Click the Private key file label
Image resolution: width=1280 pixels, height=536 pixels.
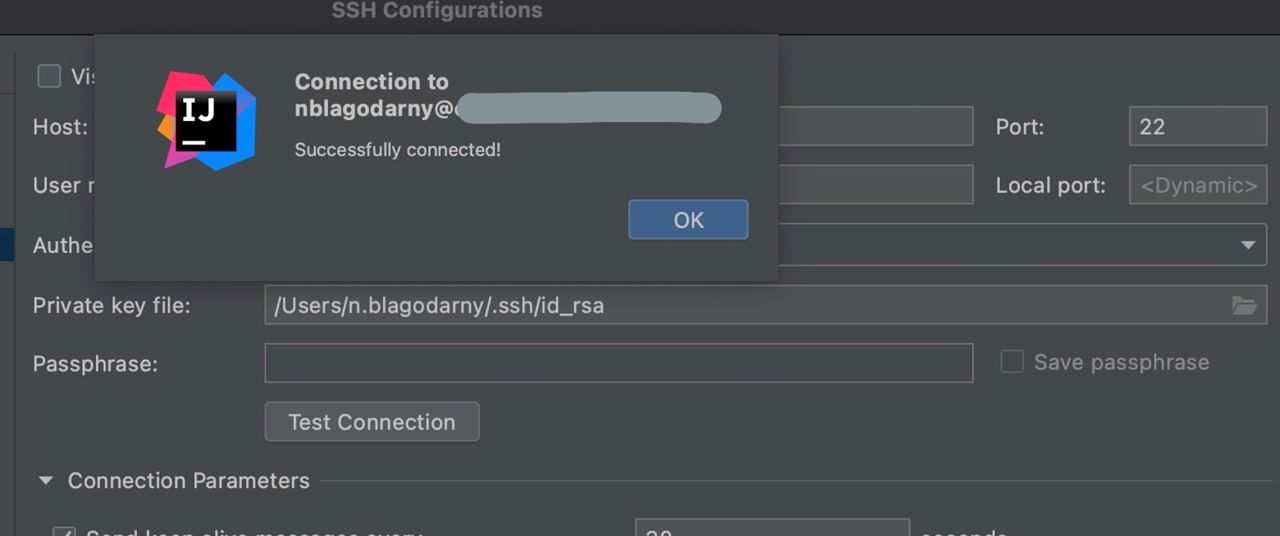coord(111,305)
